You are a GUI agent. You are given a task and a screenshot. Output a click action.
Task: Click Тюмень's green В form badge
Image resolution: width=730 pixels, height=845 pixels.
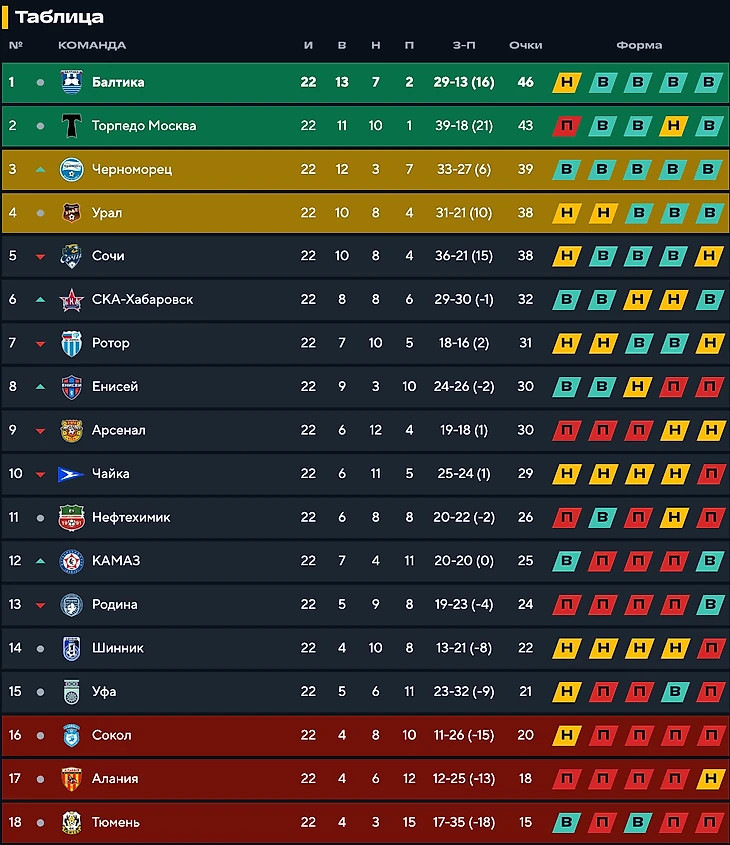(567, 822)
